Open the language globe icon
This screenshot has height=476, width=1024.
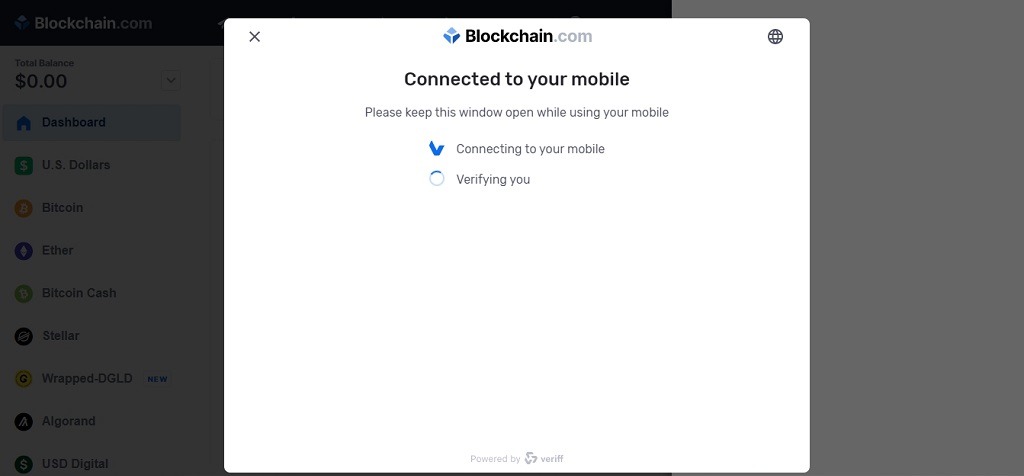click(775, 37)
